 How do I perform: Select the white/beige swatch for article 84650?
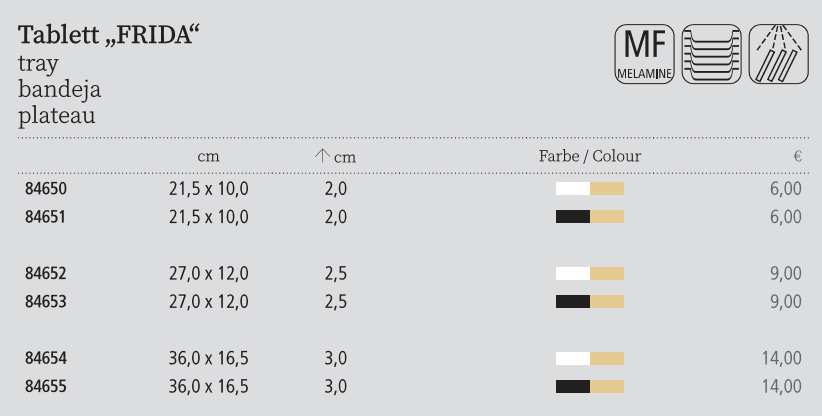tap(589, 188)
